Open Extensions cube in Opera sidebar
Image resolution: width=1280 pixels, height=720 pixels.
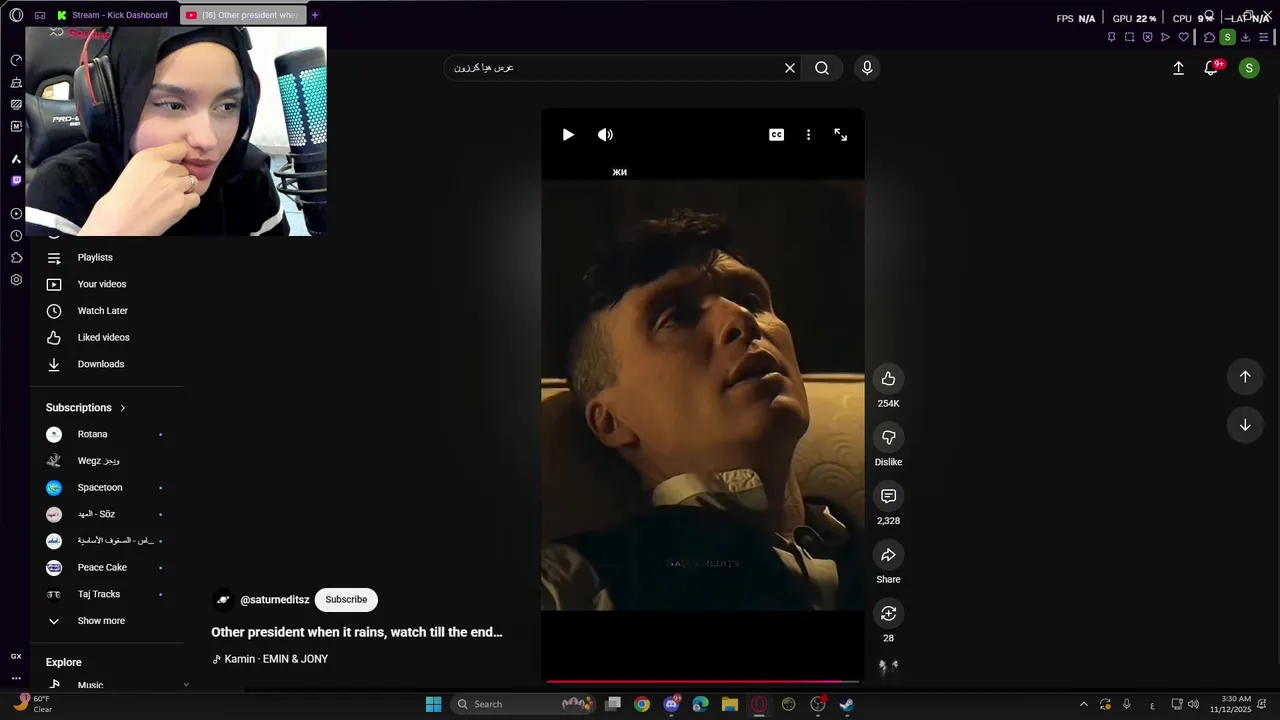pyautogui.click(x=16, y=258)
